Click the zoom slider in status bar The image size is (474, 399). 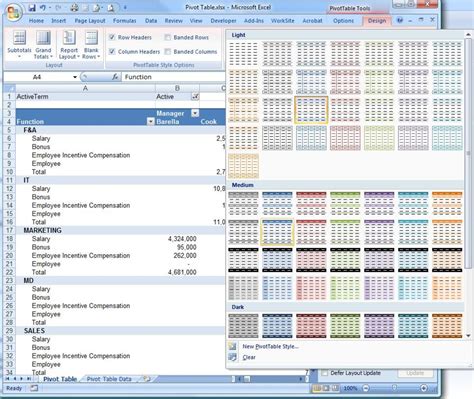395,388
